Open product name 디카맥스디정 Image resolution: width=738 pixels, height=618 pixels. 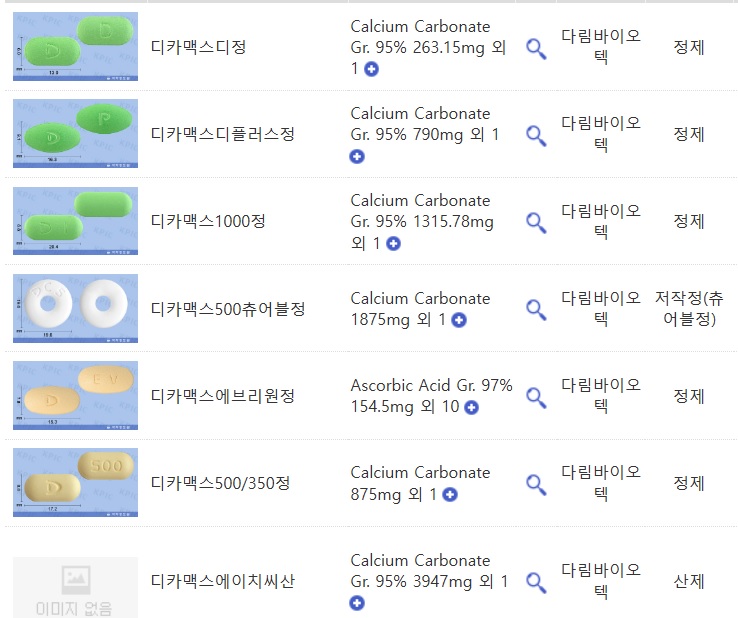pos(198,47)
